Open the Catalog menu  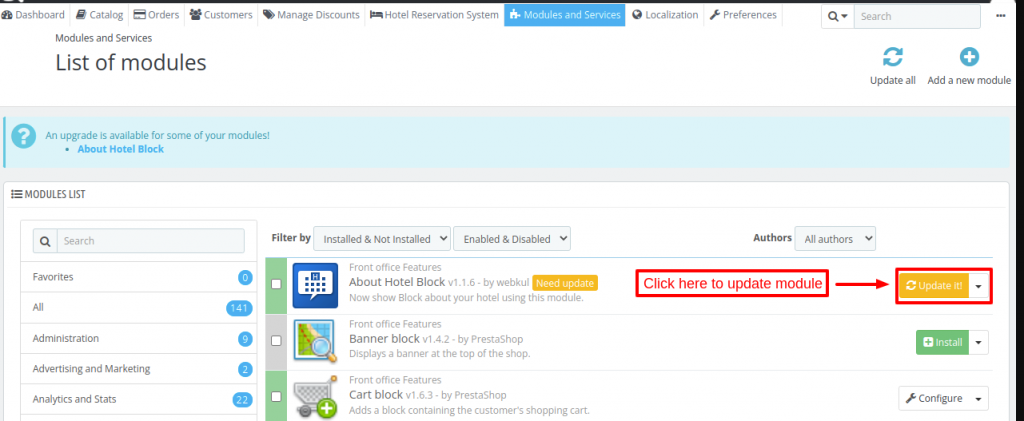coord(99,14)
